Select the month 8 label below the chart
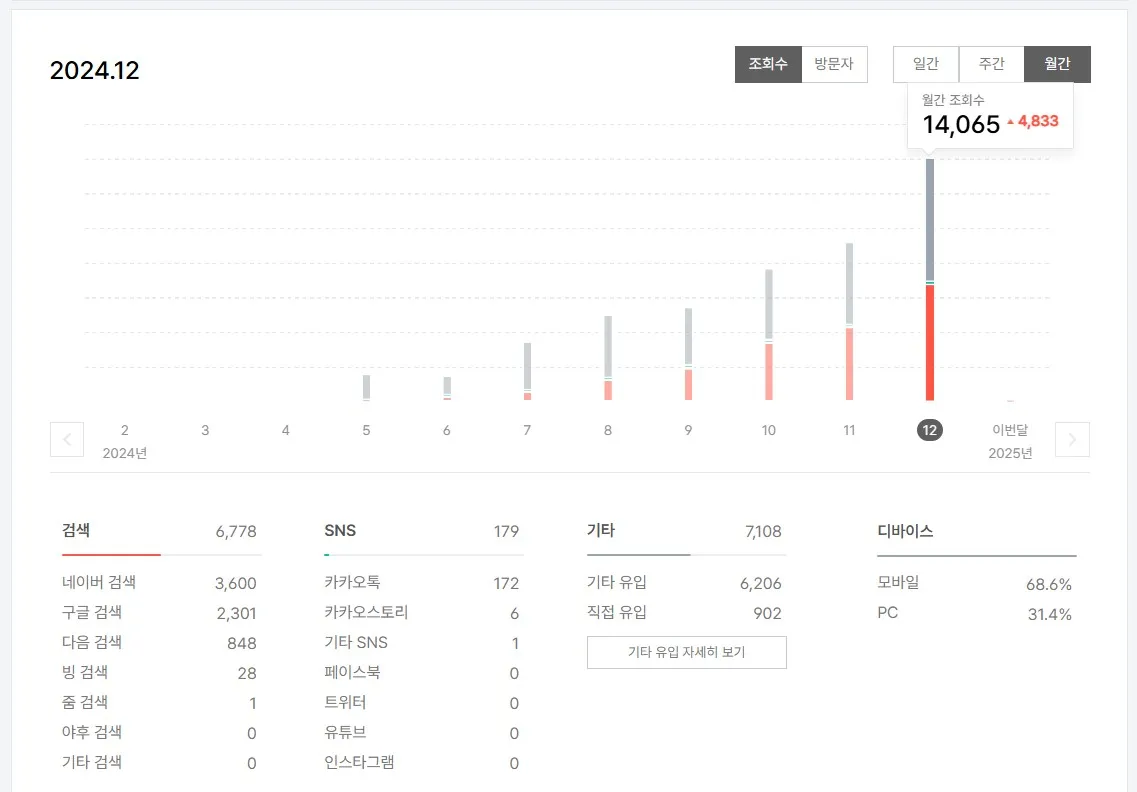This screenshot has width=1137, height=792. [607, 430]
